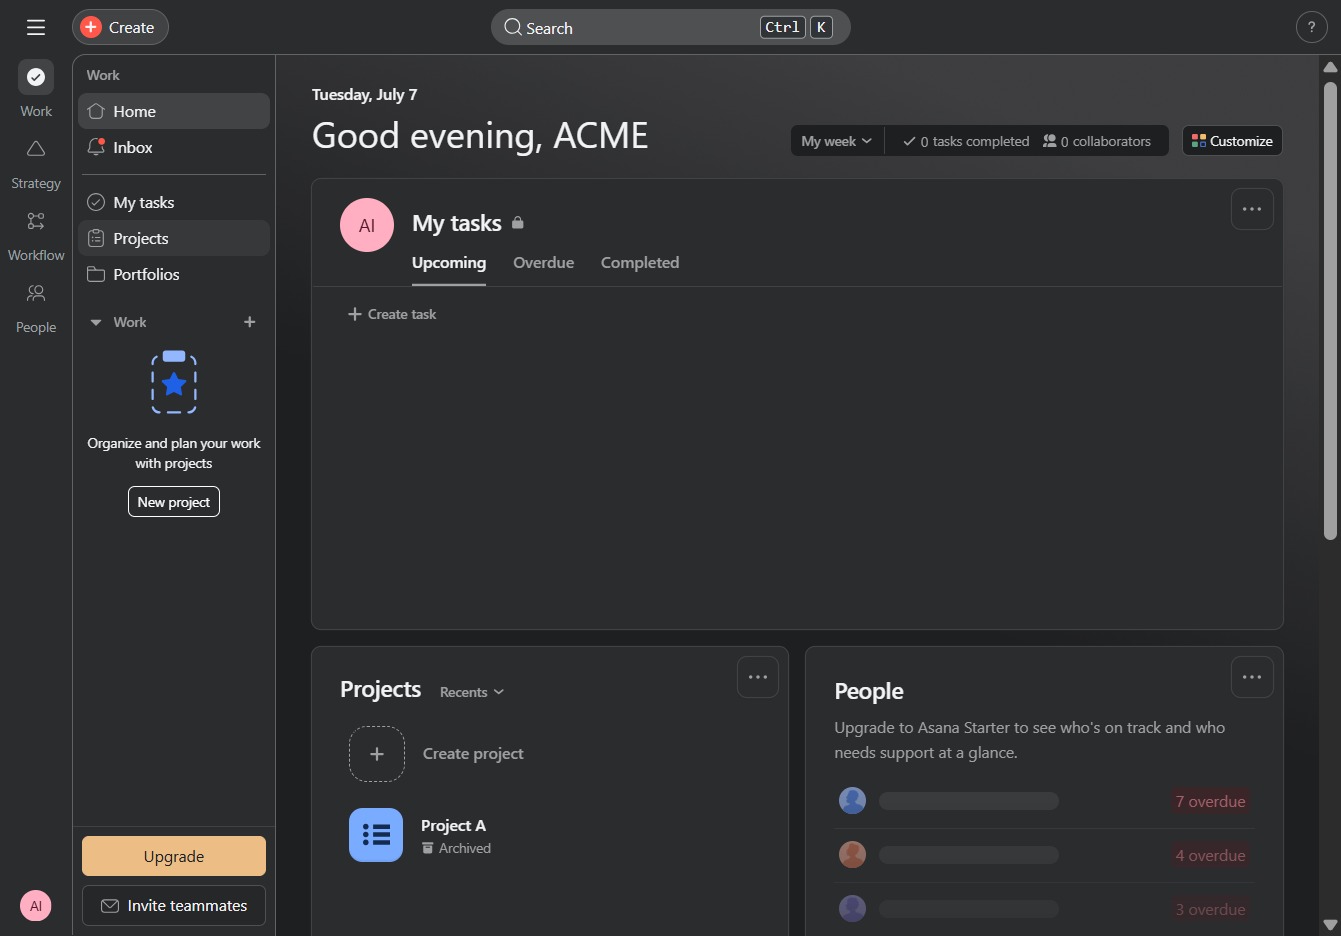Open My tasks widget three-dot menu
The height and width of the screenshot is (936, 1341).
tap(1252, 209)
